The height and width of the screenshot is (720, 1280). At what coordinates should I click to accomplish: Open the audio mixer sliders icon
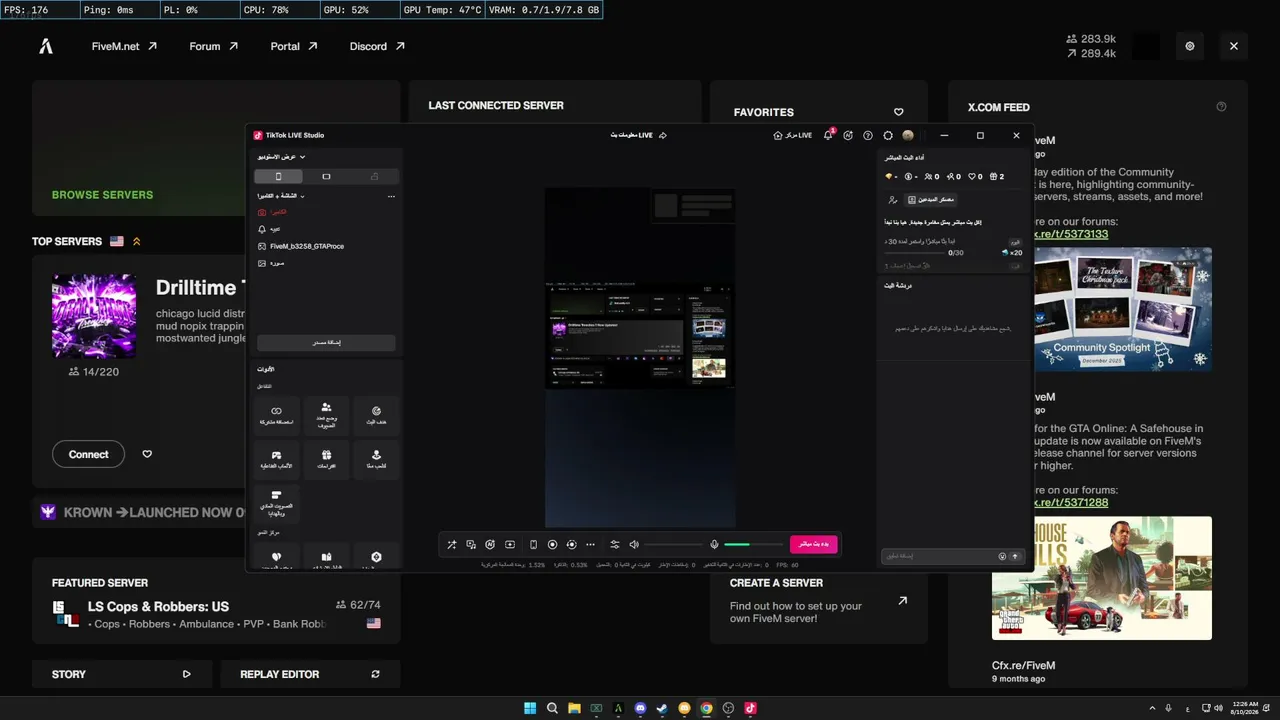point(615,544)
